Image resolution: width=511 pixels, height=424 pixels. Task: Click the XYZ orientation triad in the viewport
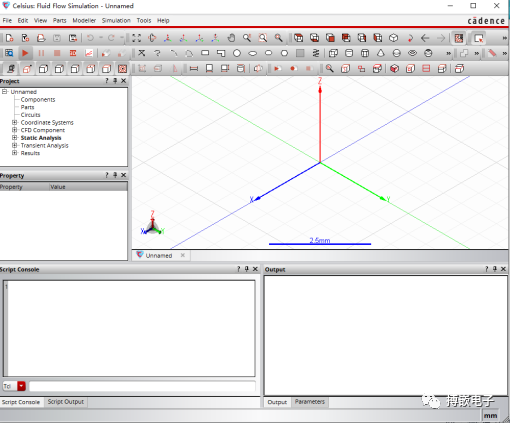click(153, 223)
